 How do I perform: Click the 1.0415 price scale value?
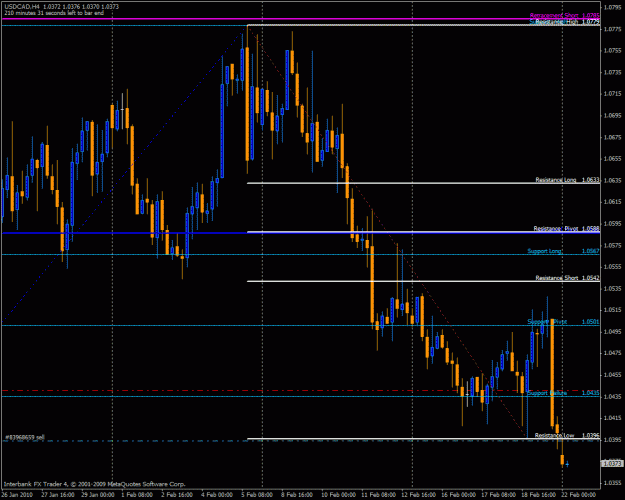coord(612,418)
